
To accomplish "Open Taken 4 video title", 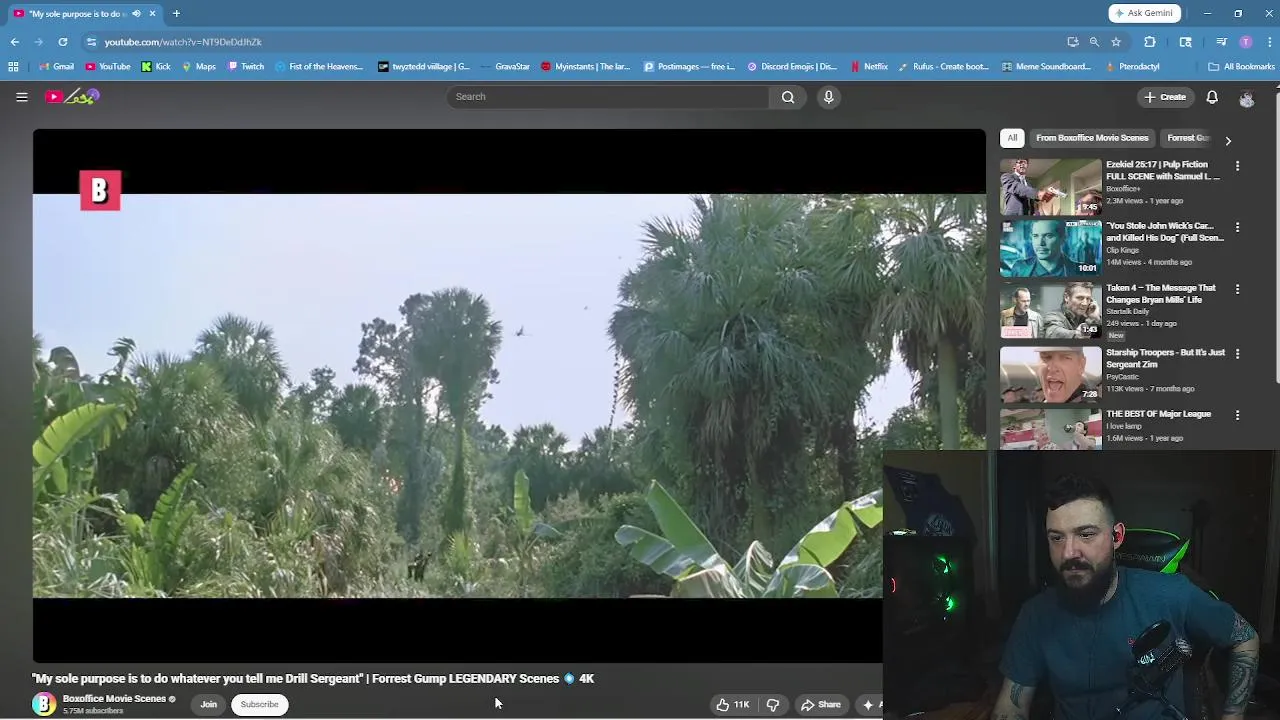I will click(x=1160, y=294).
